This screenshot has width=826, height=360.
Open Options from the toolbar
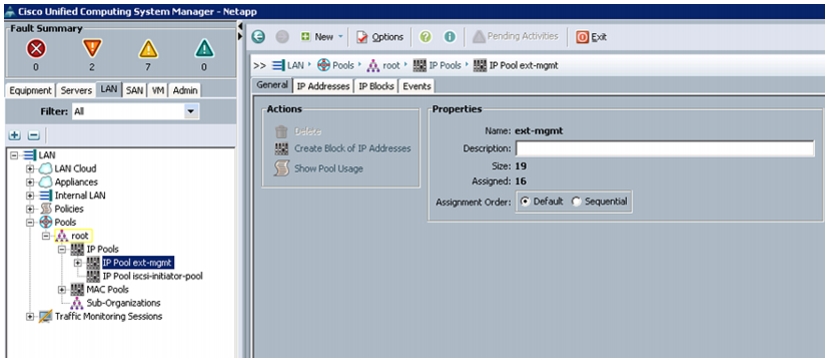point(380,37)
